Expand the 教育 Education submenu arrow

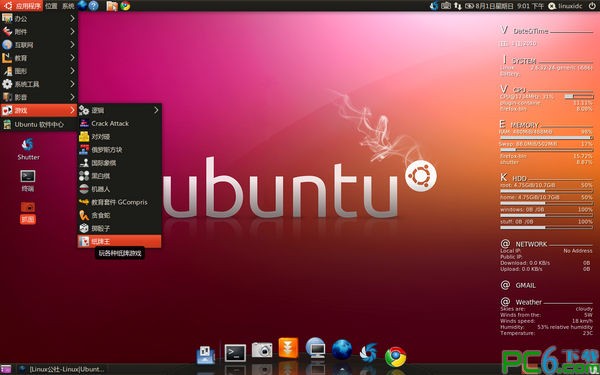coord(72,58)
